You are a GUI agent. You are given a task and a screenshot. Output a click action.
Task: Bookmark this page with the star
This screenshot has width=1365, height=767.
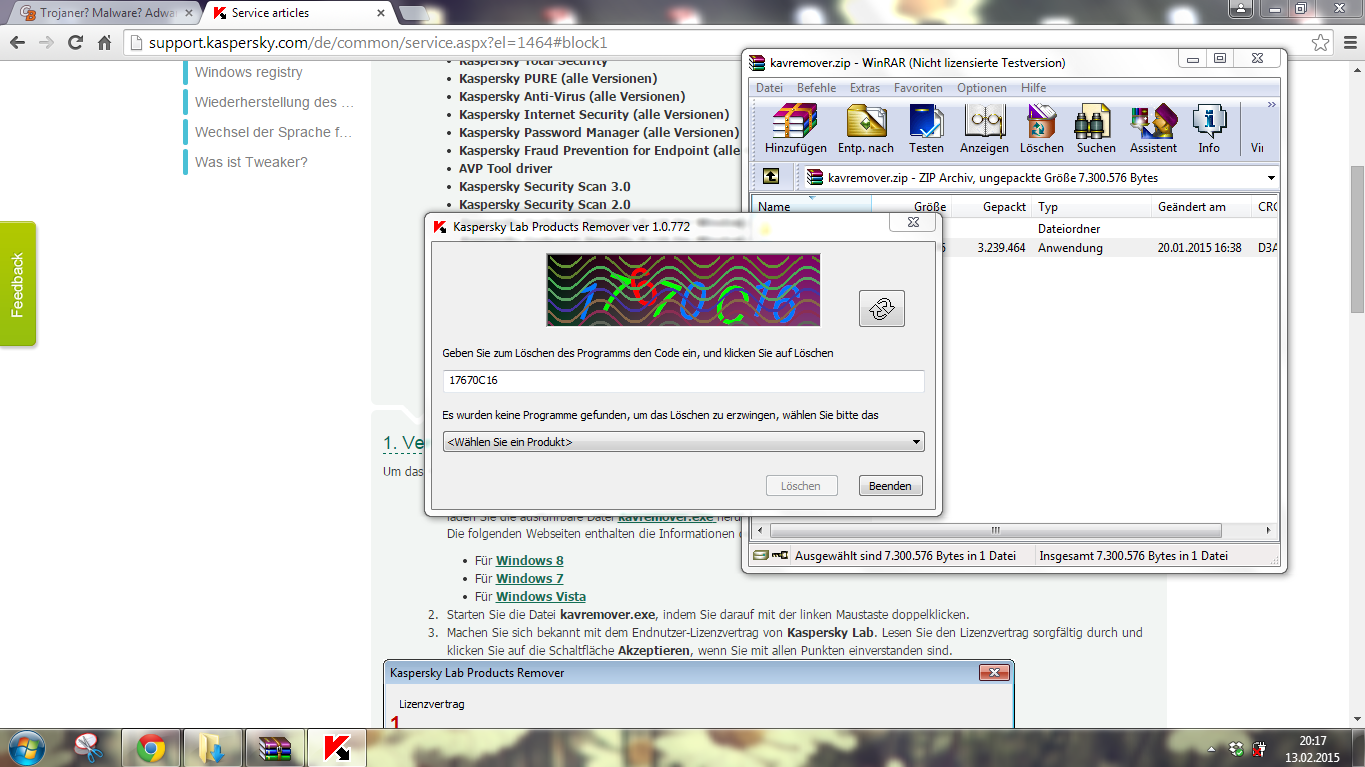[x=1321, y=43]
